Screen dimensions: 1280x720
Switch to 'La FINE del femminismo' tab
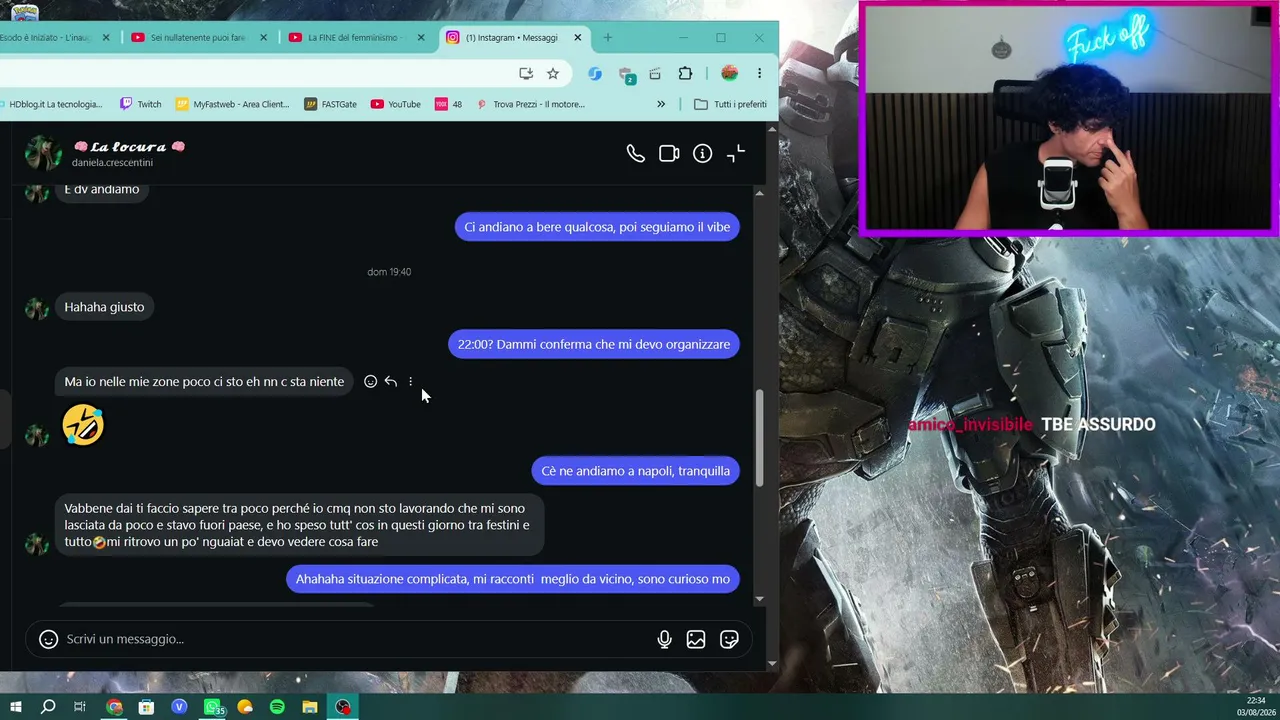pos(355,38)
